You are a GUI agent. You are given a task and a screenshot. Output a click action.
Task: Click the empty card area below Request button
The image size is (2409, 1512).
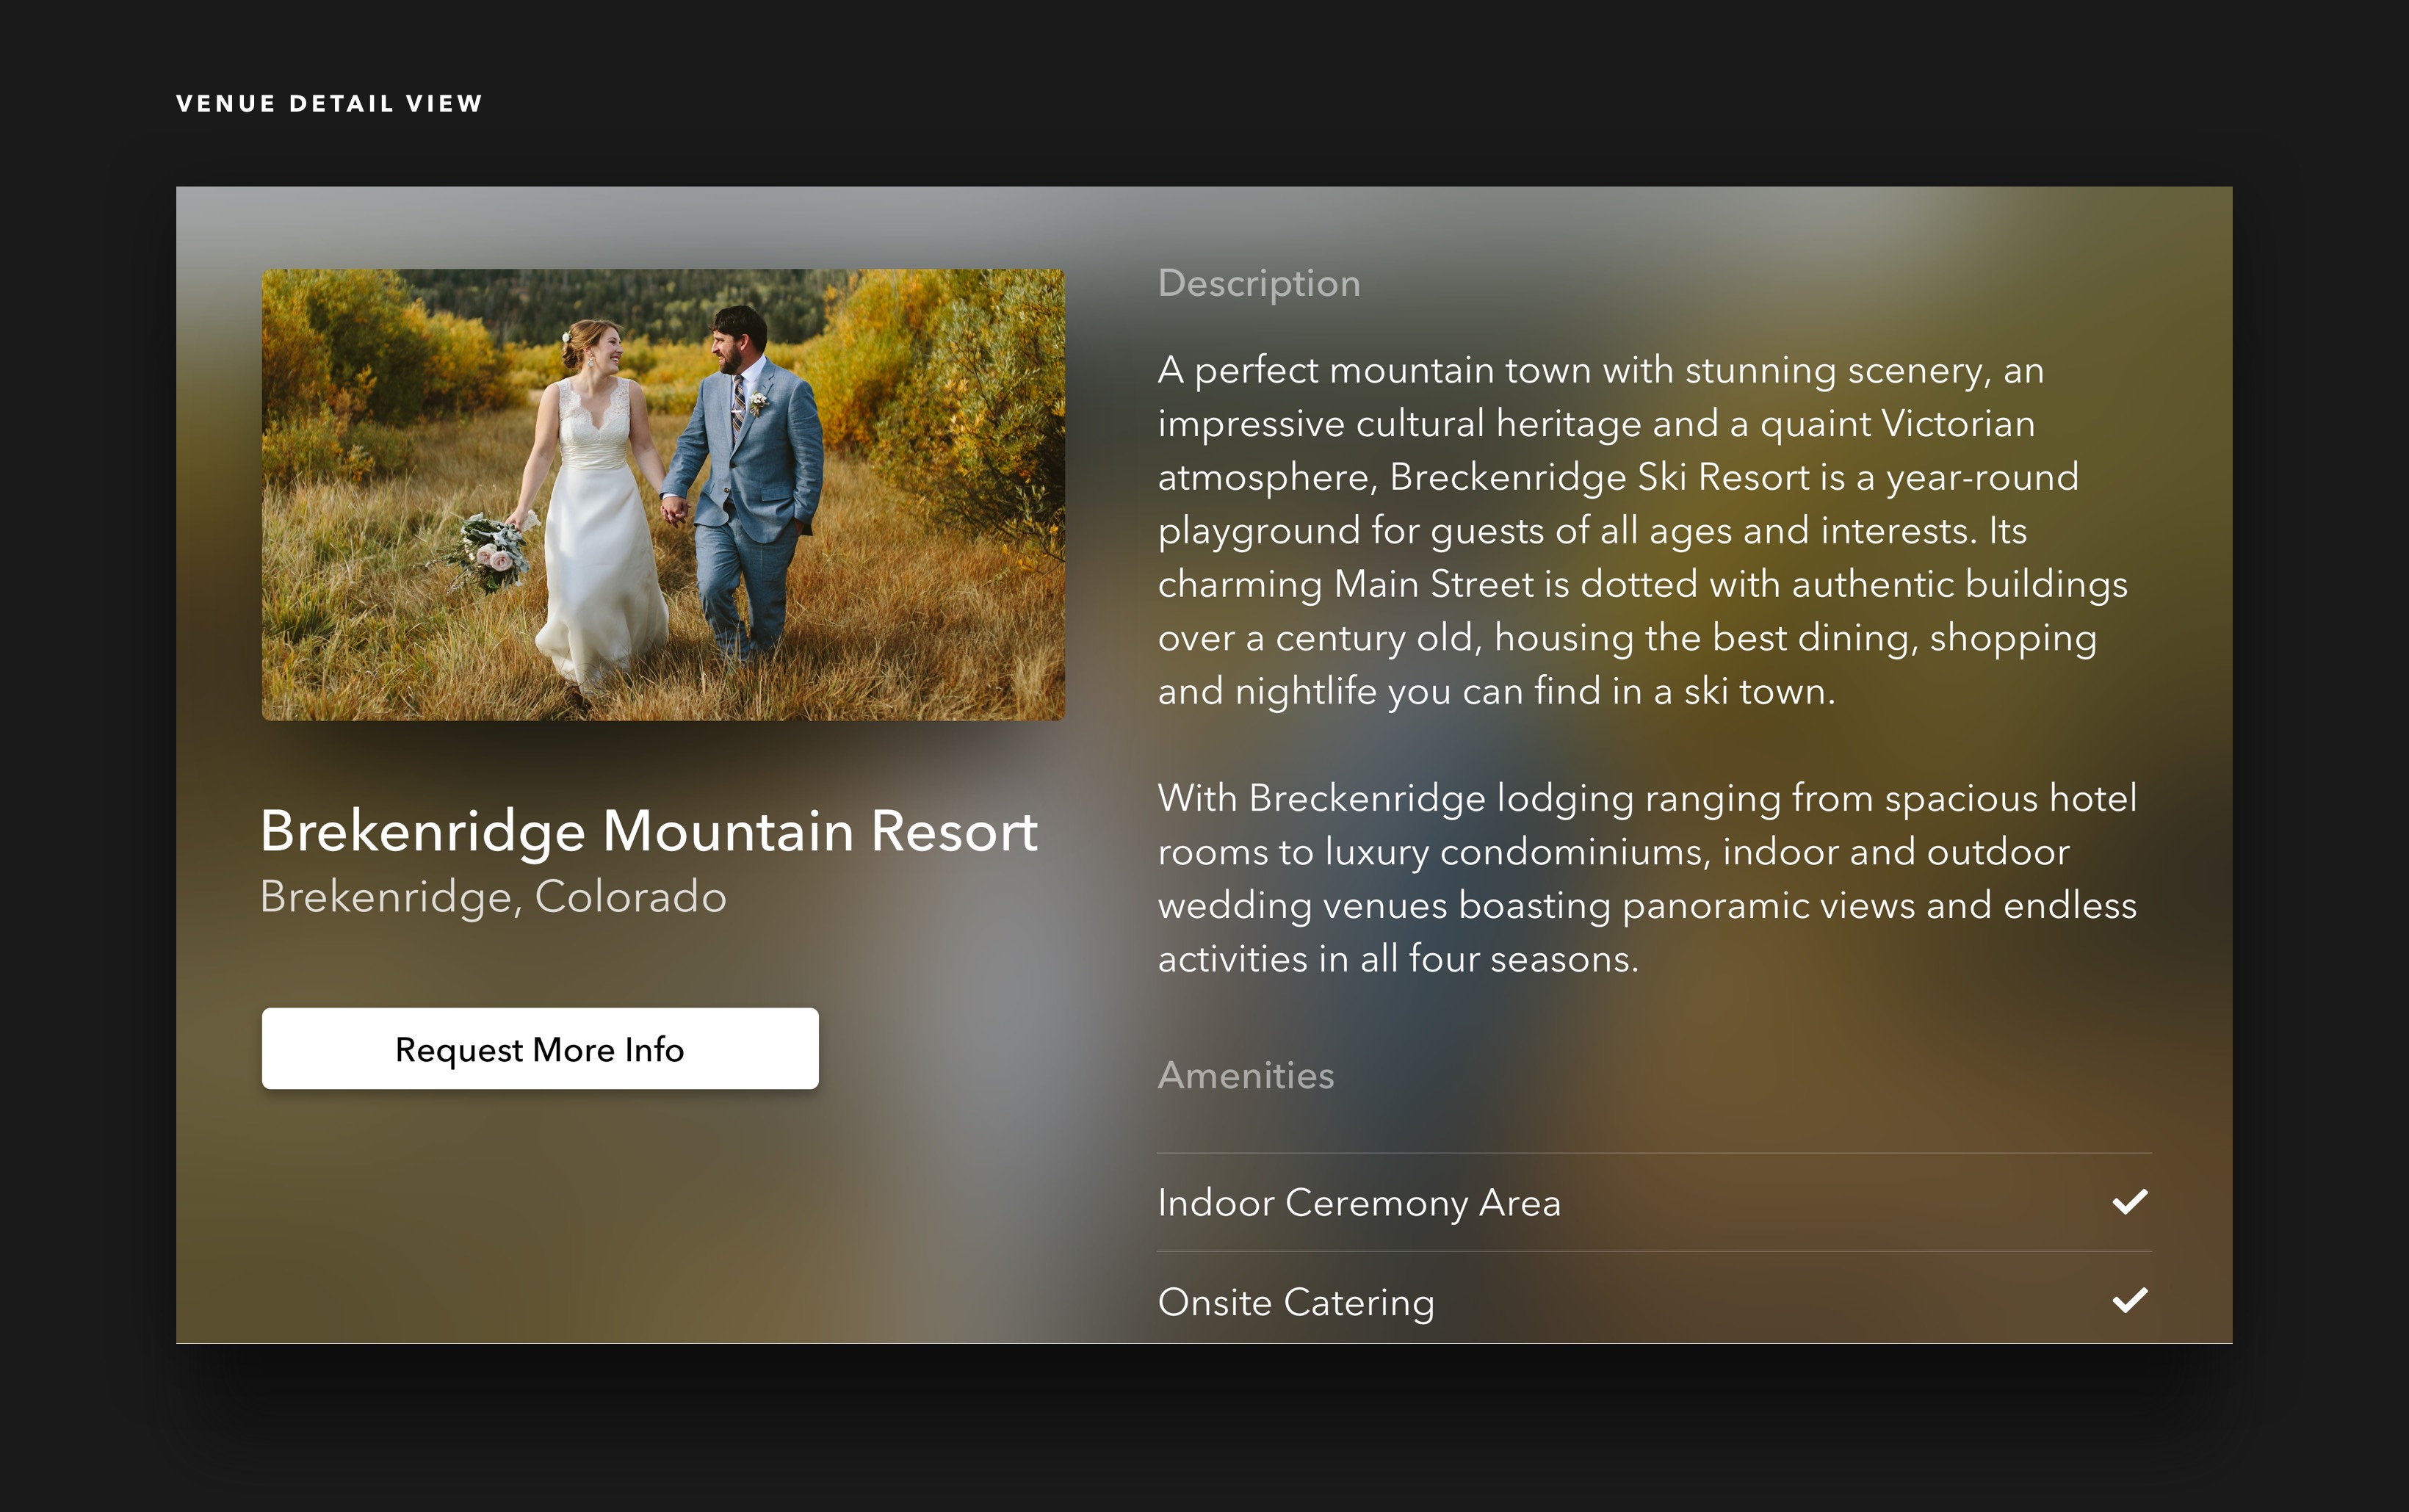tap(540, 1220)
